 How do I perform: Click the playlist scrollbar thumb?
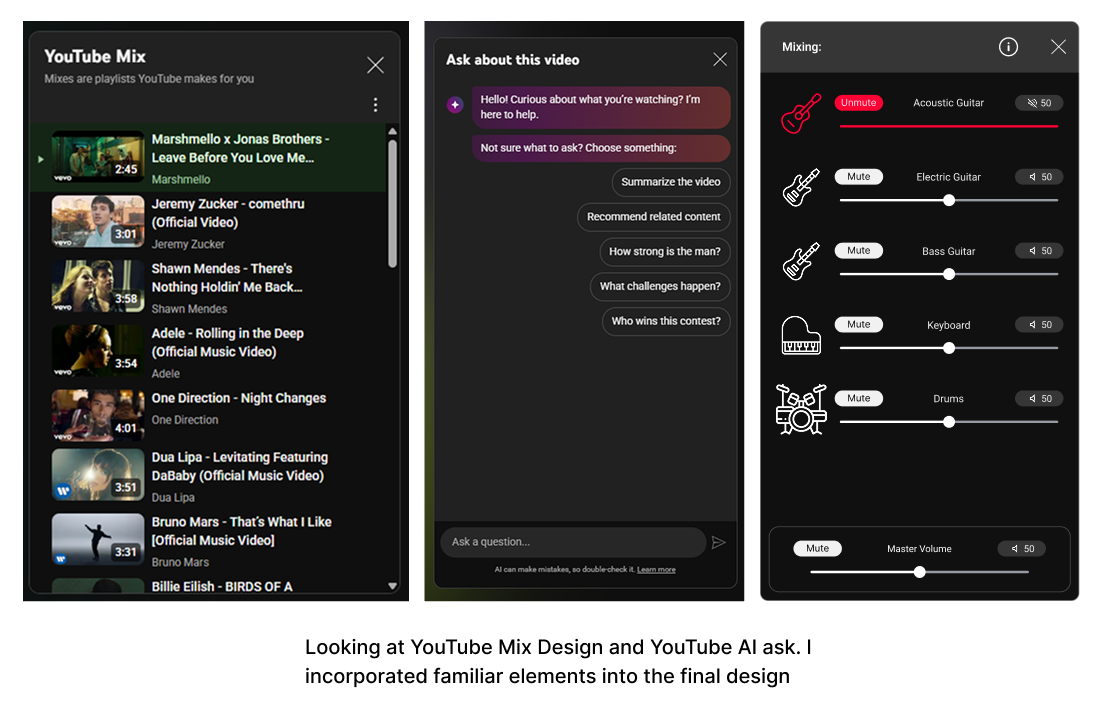point(393,204)
